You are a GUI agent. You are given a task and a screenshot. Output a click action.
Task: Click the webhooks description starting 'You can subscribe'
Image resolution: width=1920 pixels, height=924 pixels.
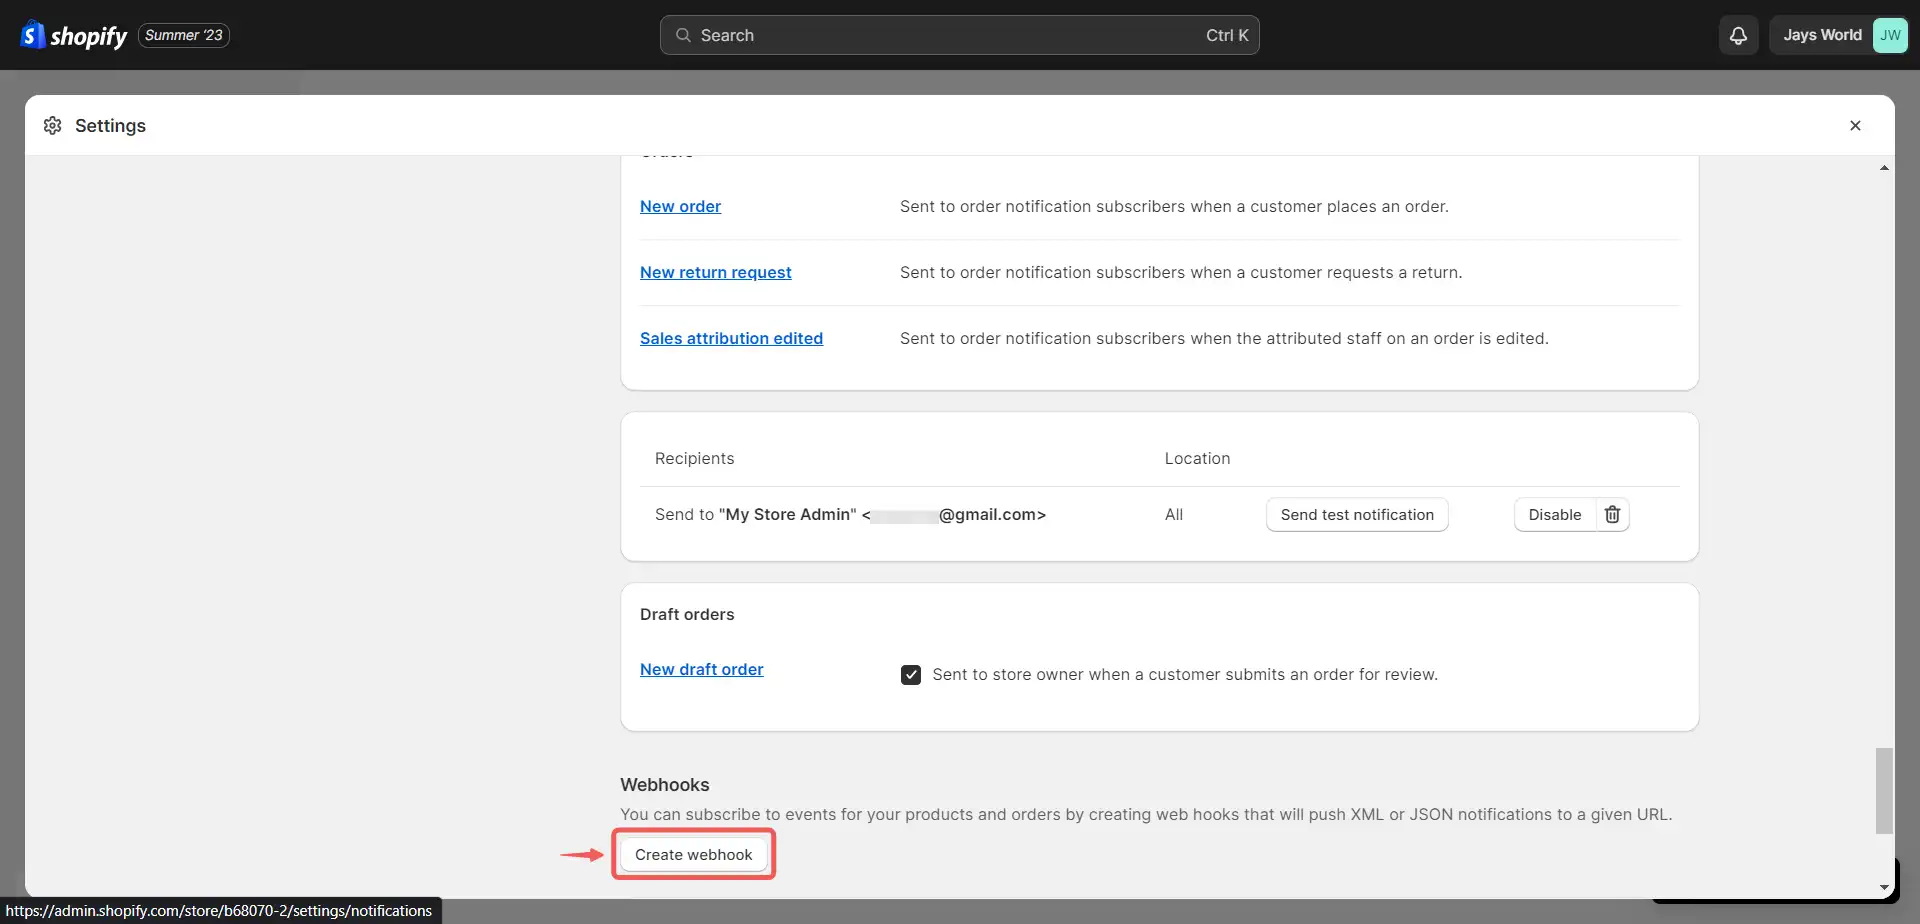[1146, 814]
